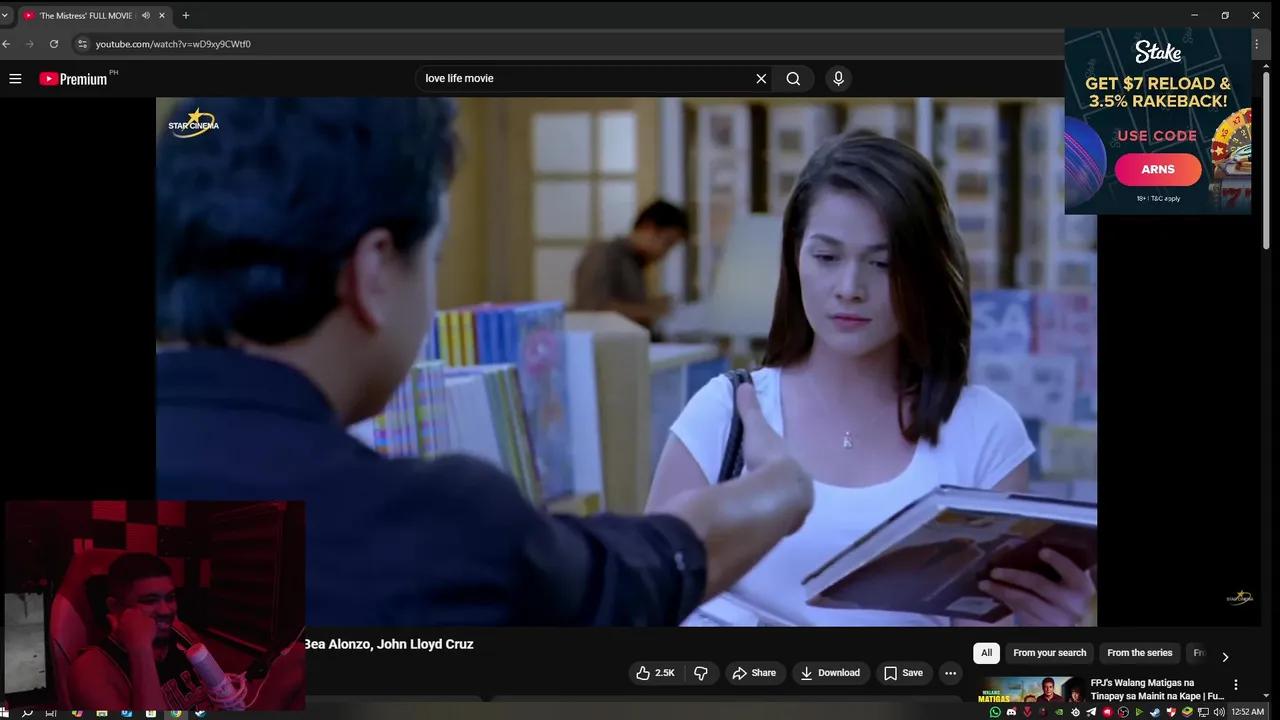View site information icon
The image size is (1280, 720).
tap(83, 44)
